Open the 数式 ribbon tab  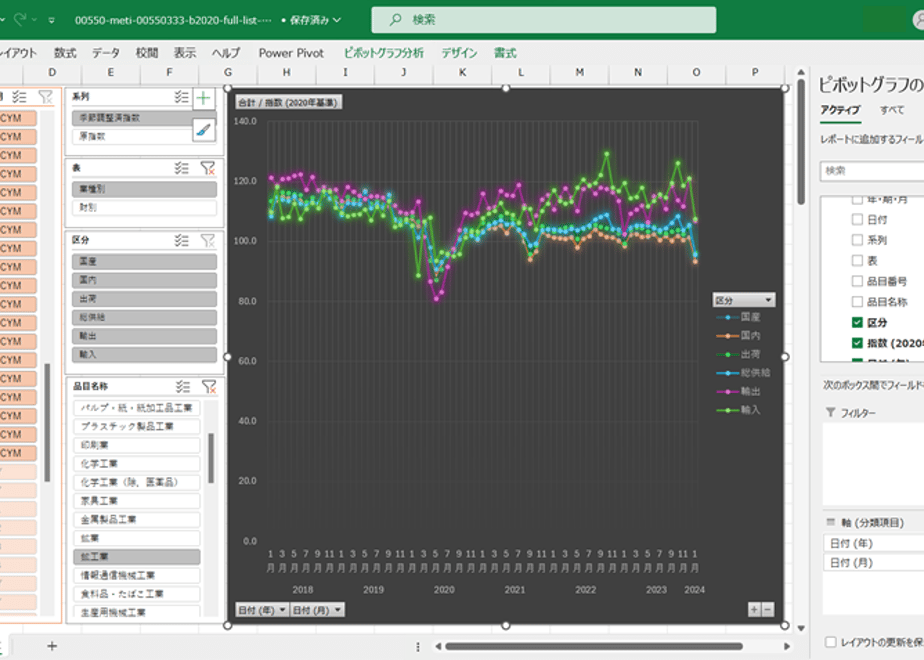pos(65,53)
